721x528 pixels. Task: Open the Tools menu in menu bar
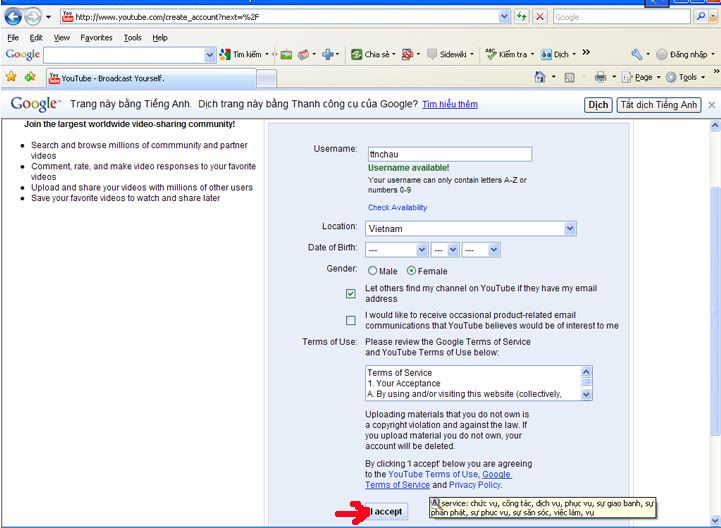click(132, 38)
